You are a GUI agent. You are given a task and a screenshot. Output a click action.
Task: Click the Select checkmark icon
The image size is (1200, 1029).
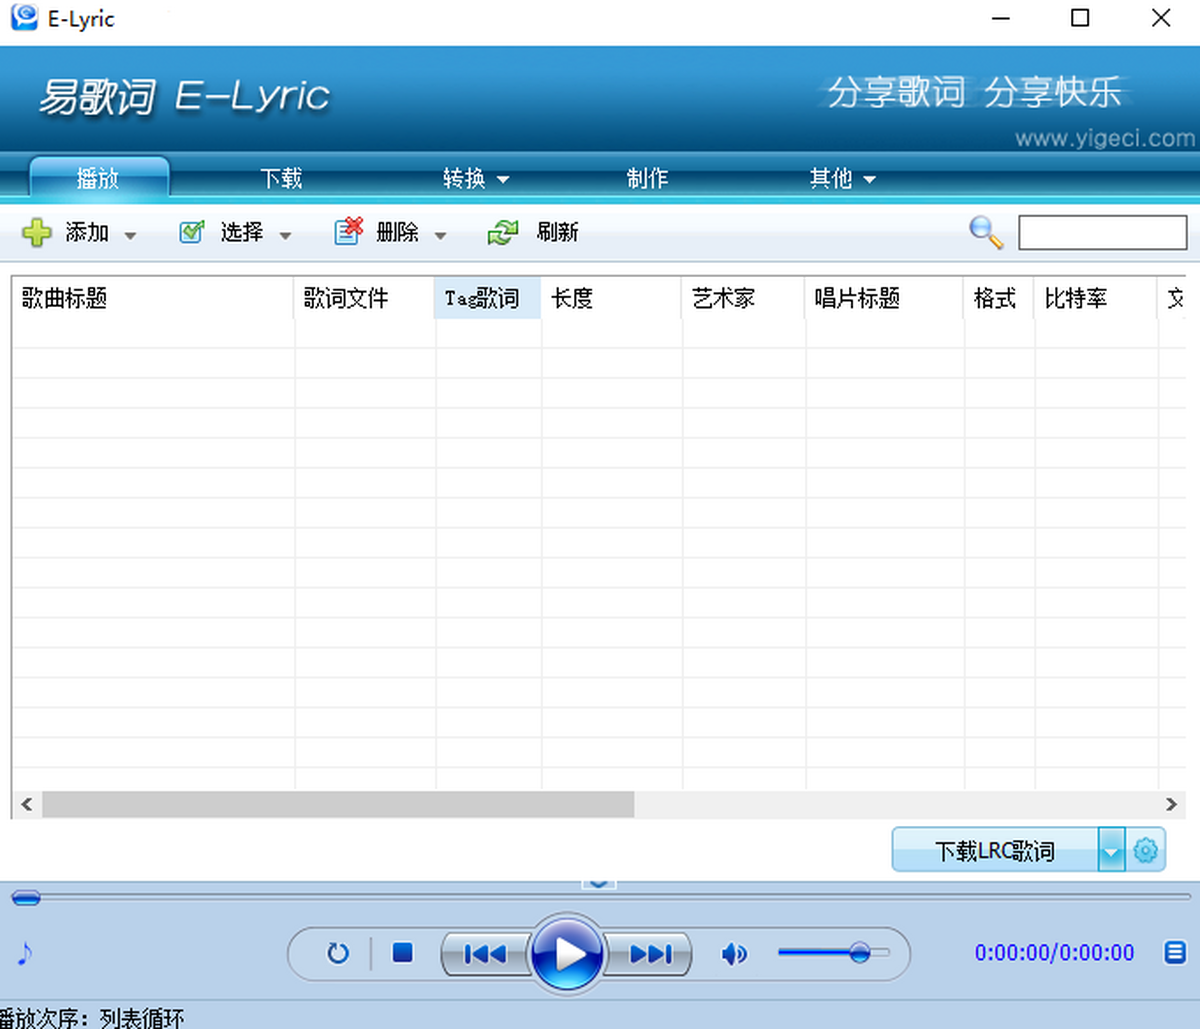click(191, 232)
